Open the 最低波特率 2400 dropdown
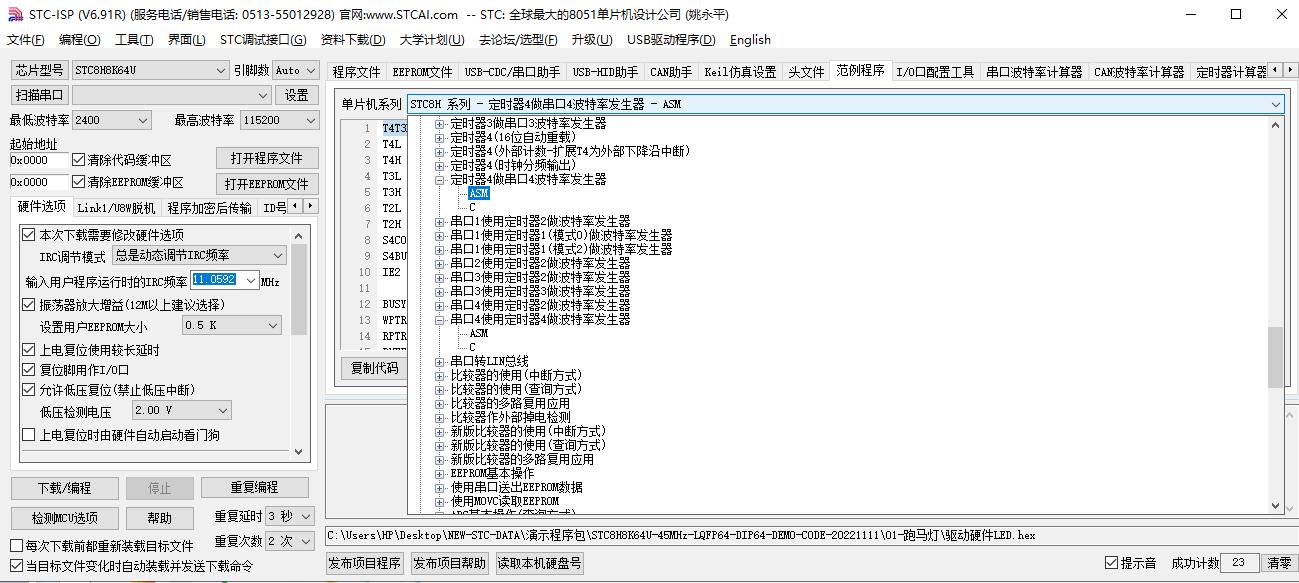1299x583 pixels. pos(112,120)
